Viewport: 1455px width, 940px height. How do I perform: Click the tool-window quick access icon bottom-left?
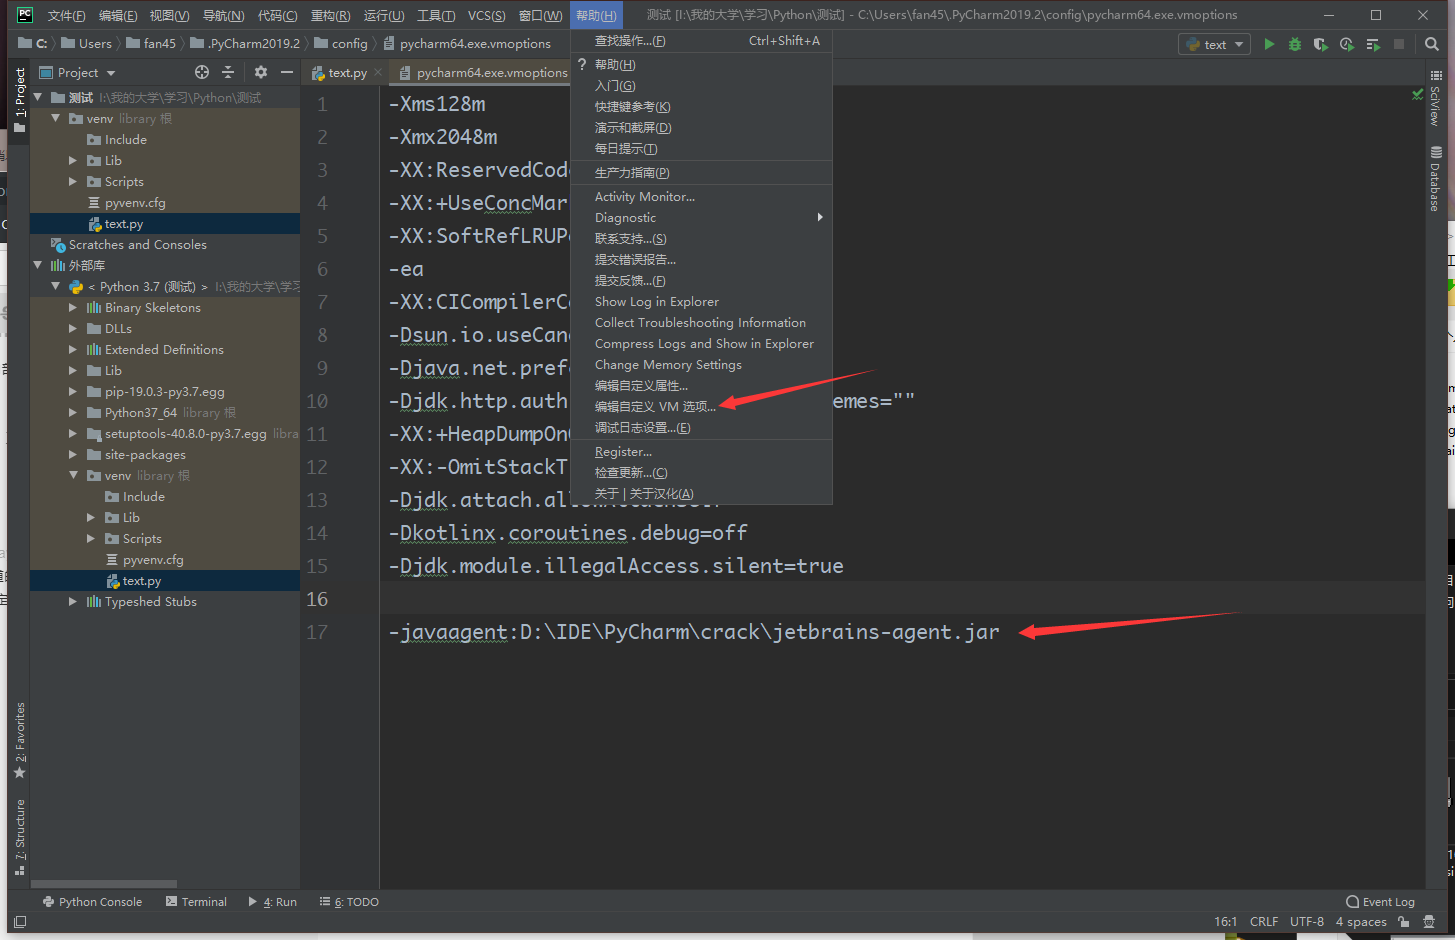(20, 921)
